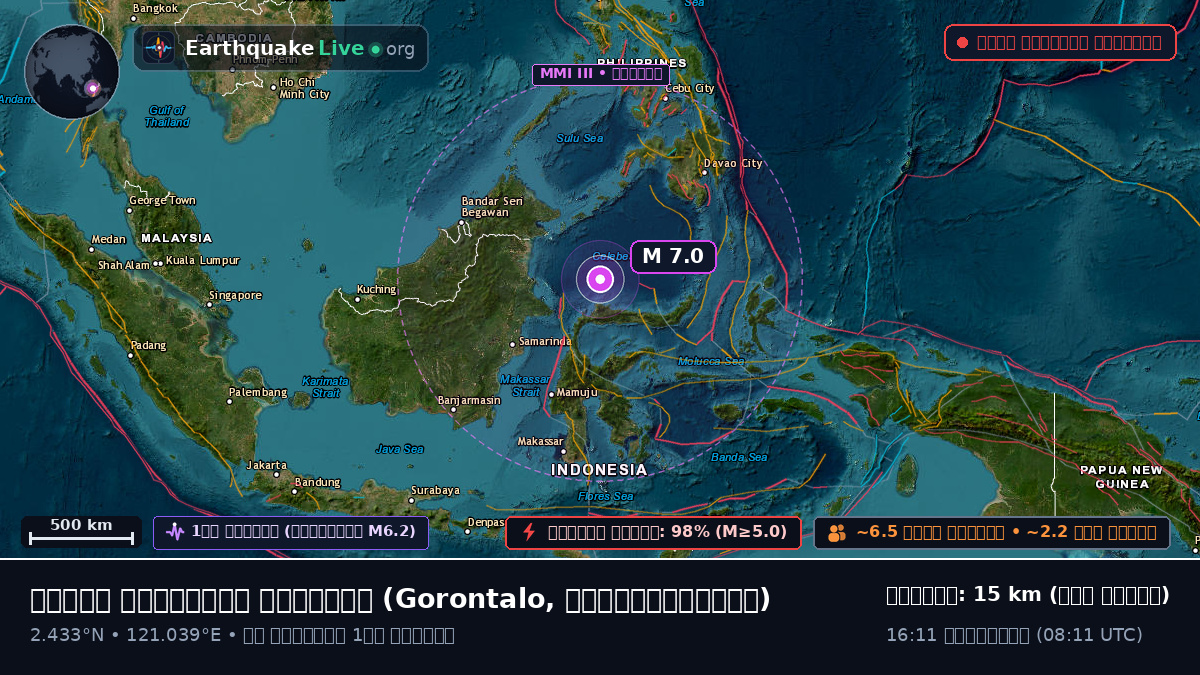Click the Padang city label
Screen dimensions: 1200x675
tap(148, 346)
